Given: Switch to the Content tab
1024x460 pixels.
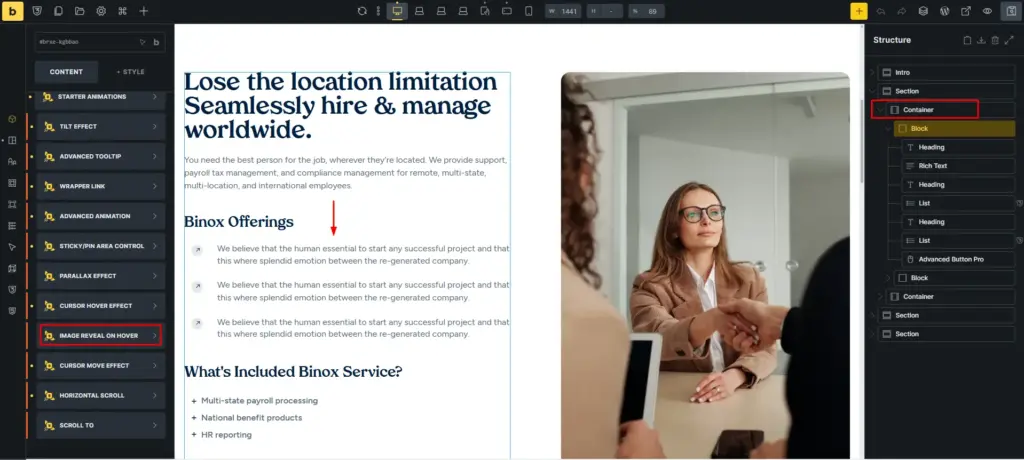Looking at the screenshot, I should tap(66, 72).
